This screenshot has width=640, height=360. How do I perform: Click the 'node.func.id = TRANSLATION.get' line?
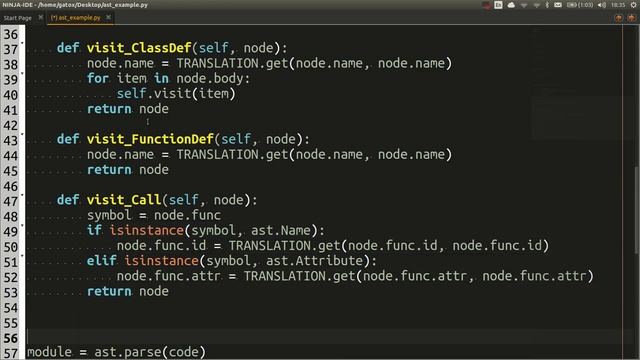coord(333,246)
